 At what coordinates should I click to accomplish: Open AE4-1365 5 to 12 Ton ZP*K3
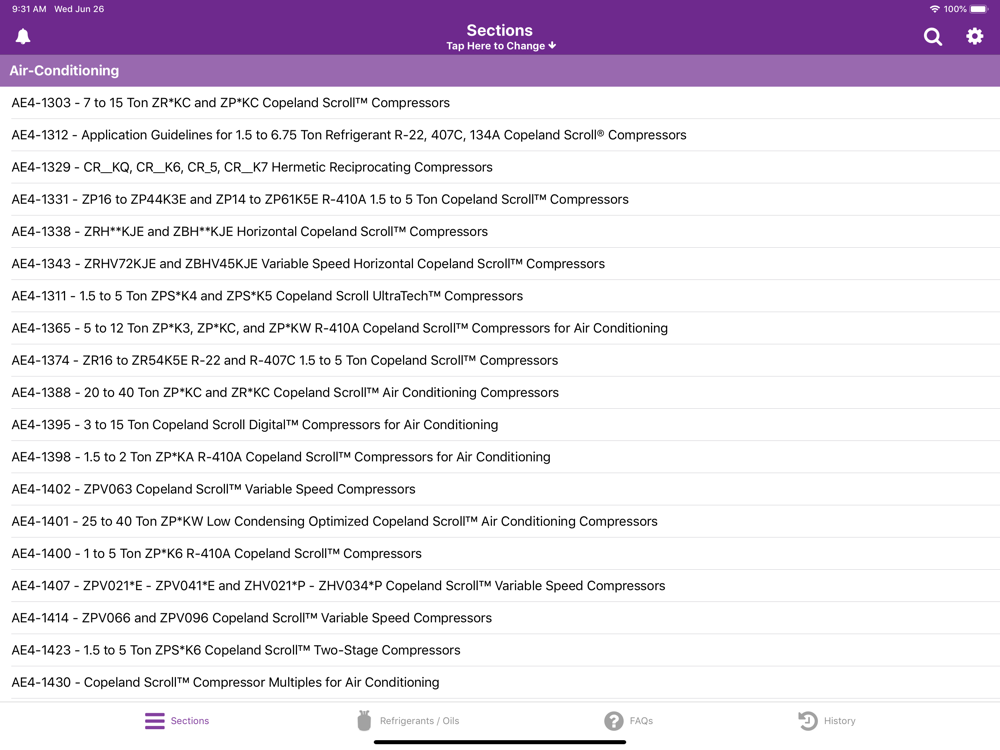[500, 328]
